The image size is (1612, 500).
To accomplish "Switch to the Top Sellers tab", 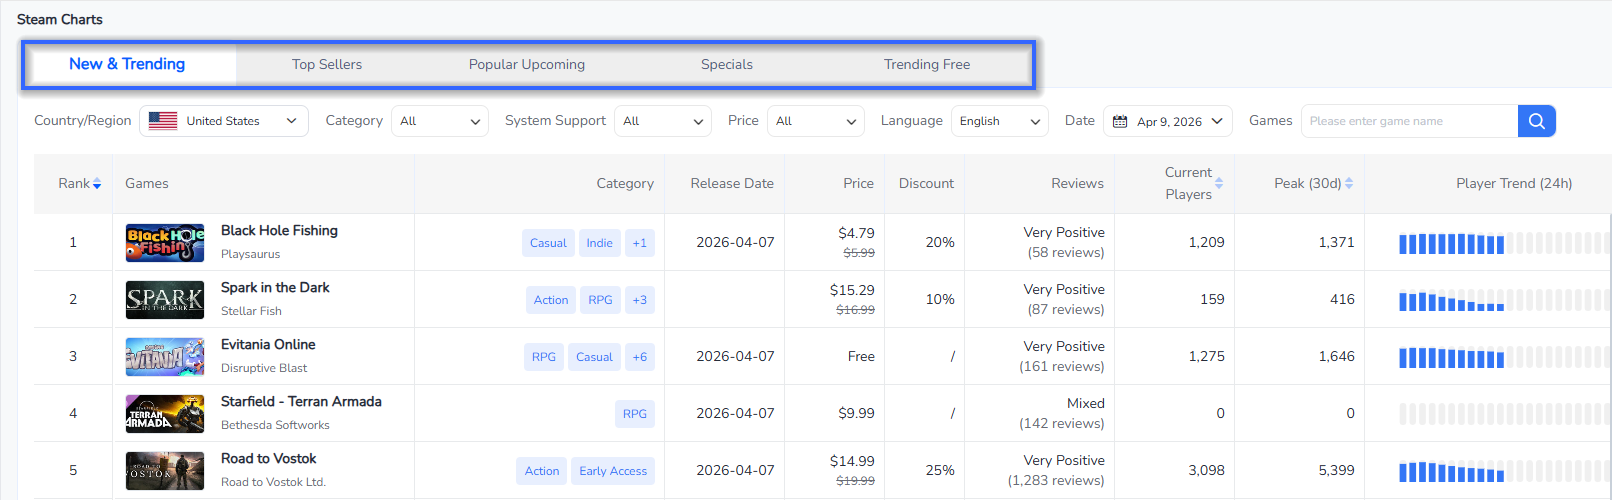I will pos(327,65).
